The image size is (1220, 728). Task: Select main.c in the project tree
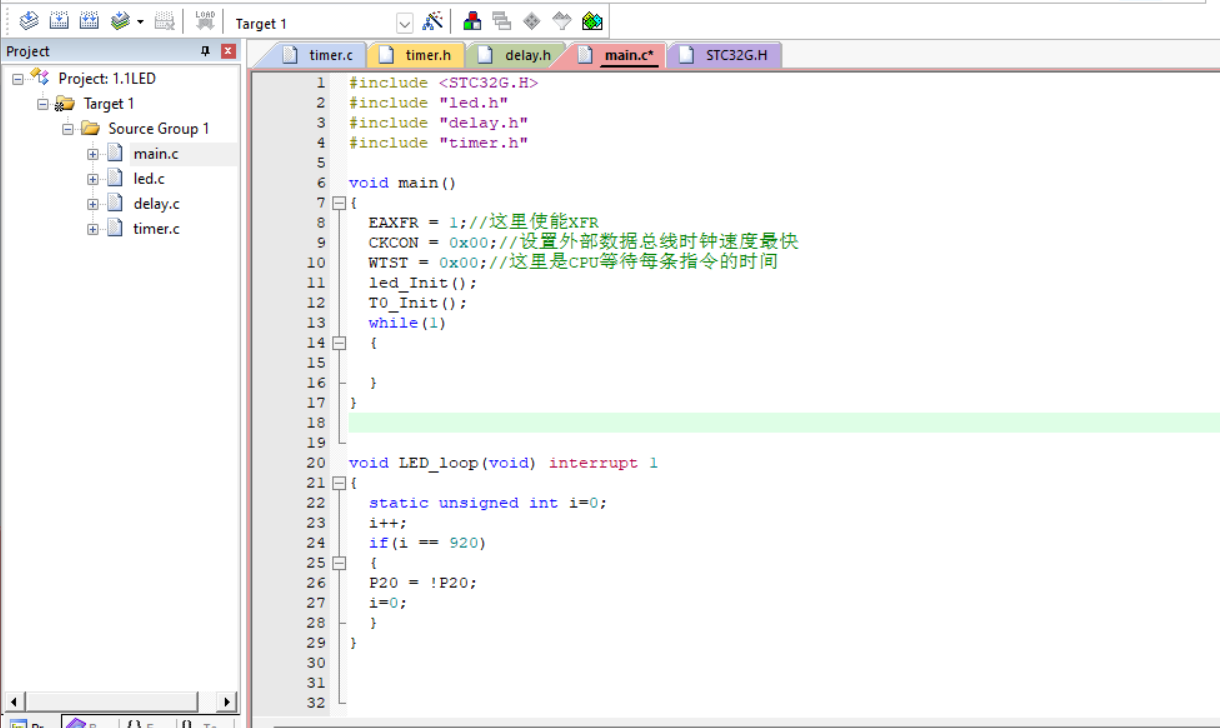156,154
